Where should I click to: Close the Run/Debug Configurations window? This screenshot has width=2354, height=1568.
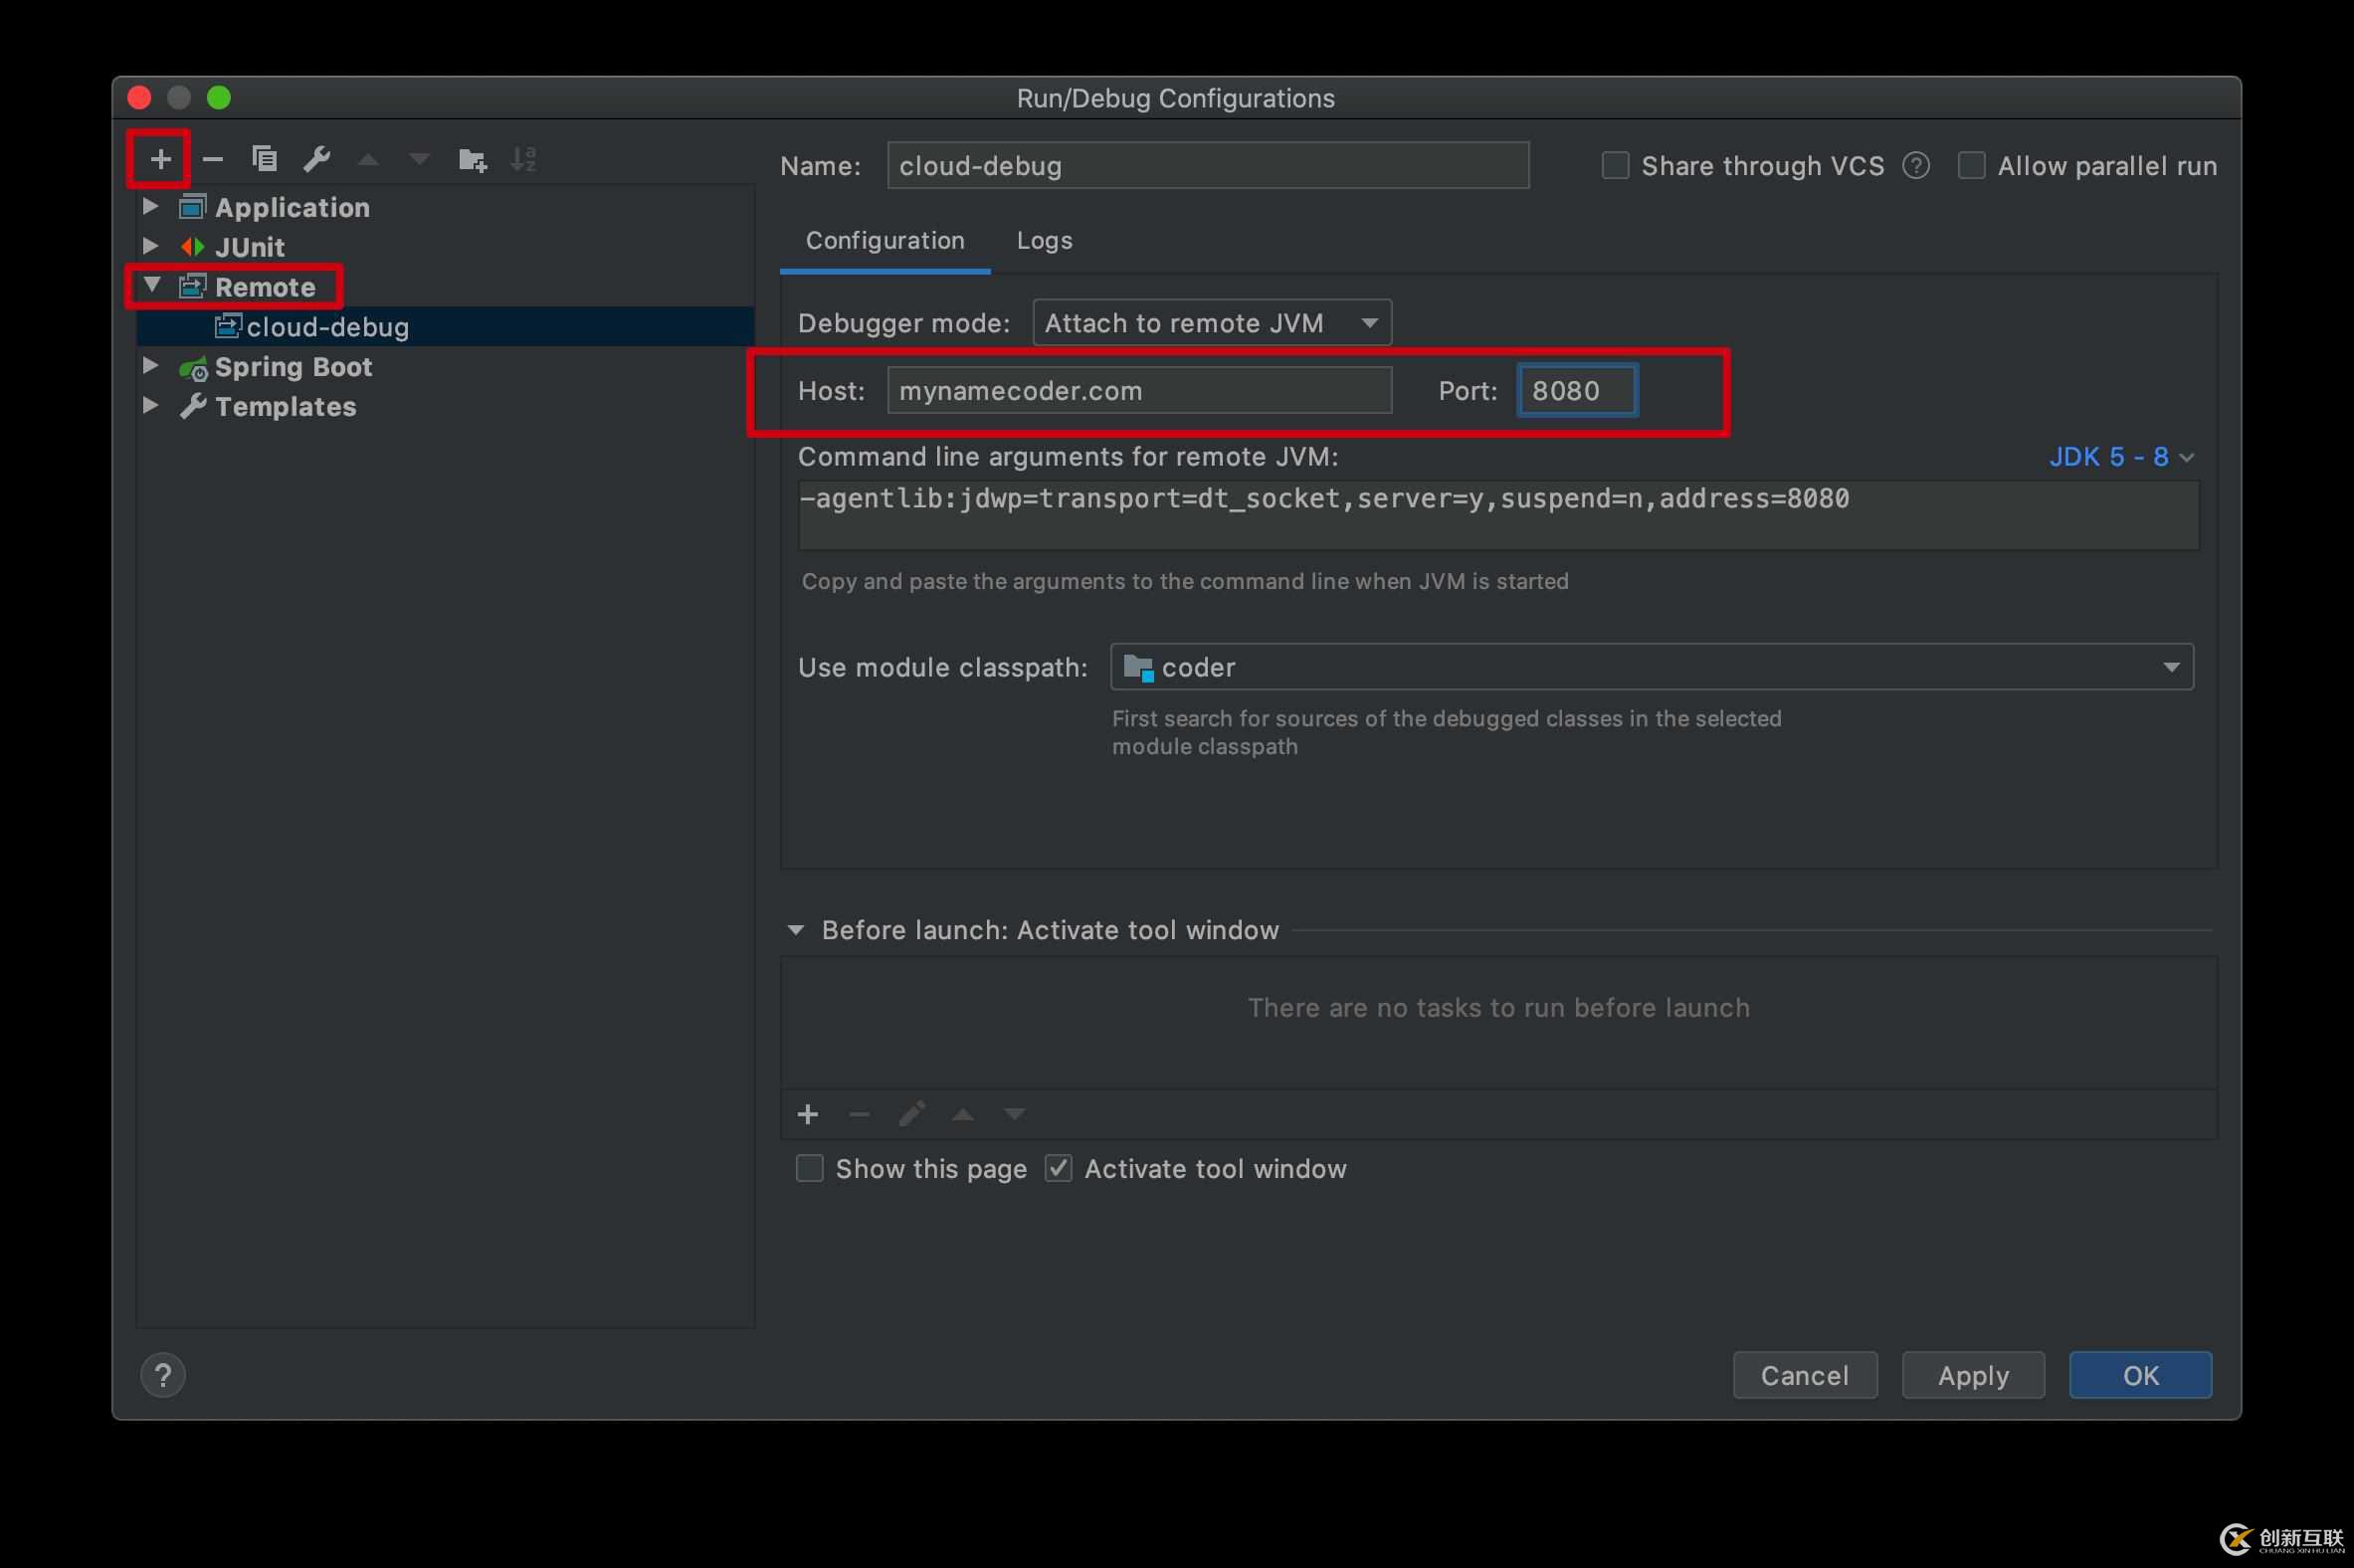click(x=140, y=98)
